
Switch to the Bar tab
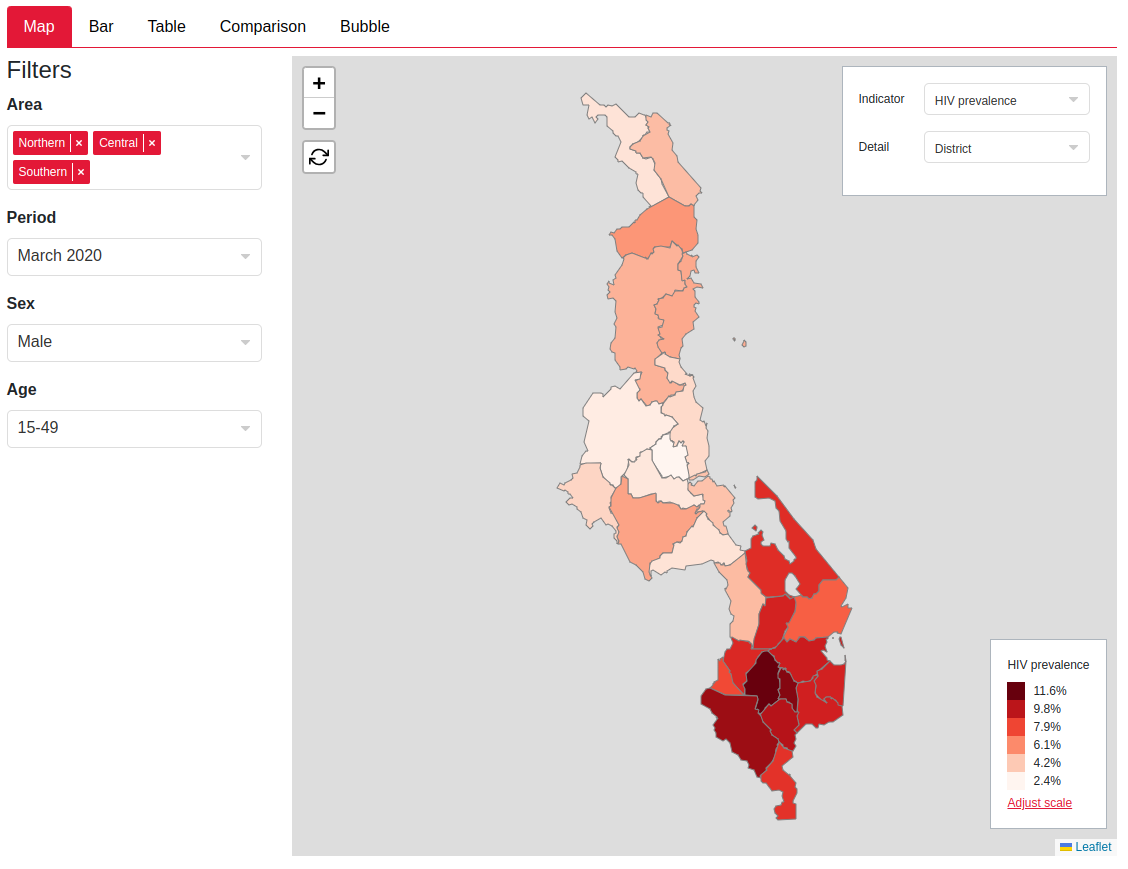(x=101, y=27)
